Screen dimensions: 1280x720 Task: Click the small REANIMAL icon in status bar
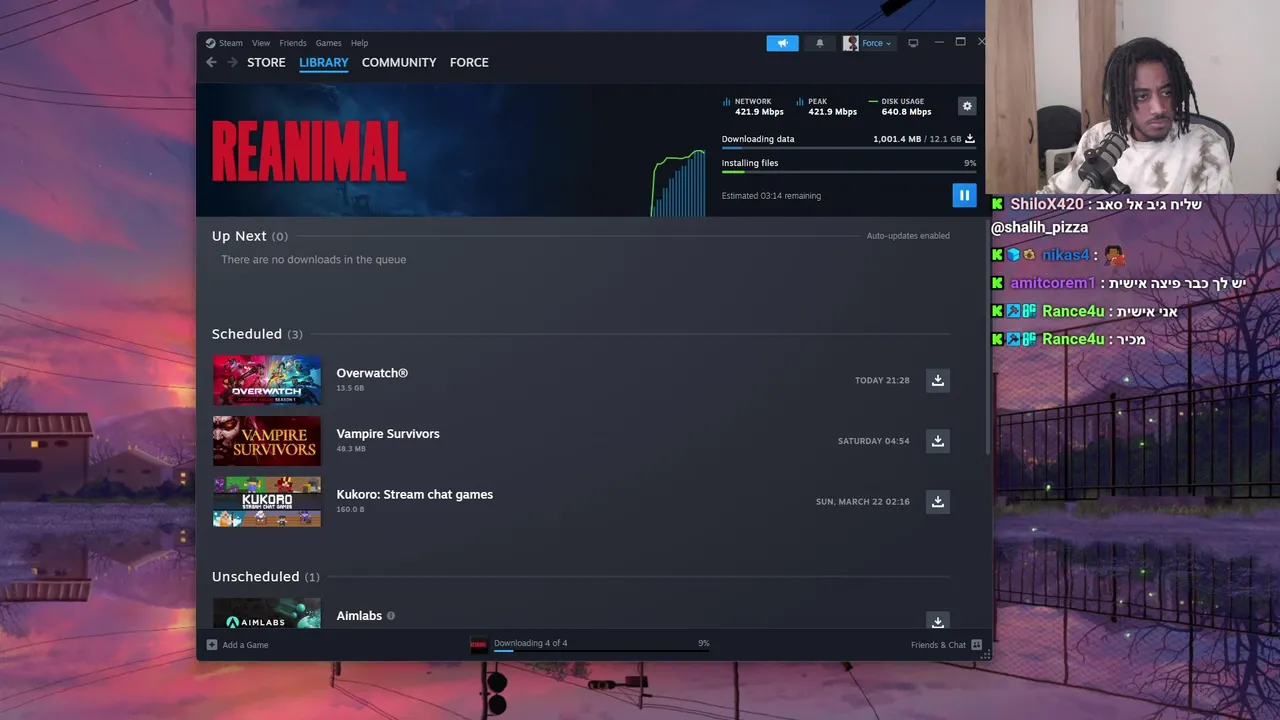tap(479, 645)
